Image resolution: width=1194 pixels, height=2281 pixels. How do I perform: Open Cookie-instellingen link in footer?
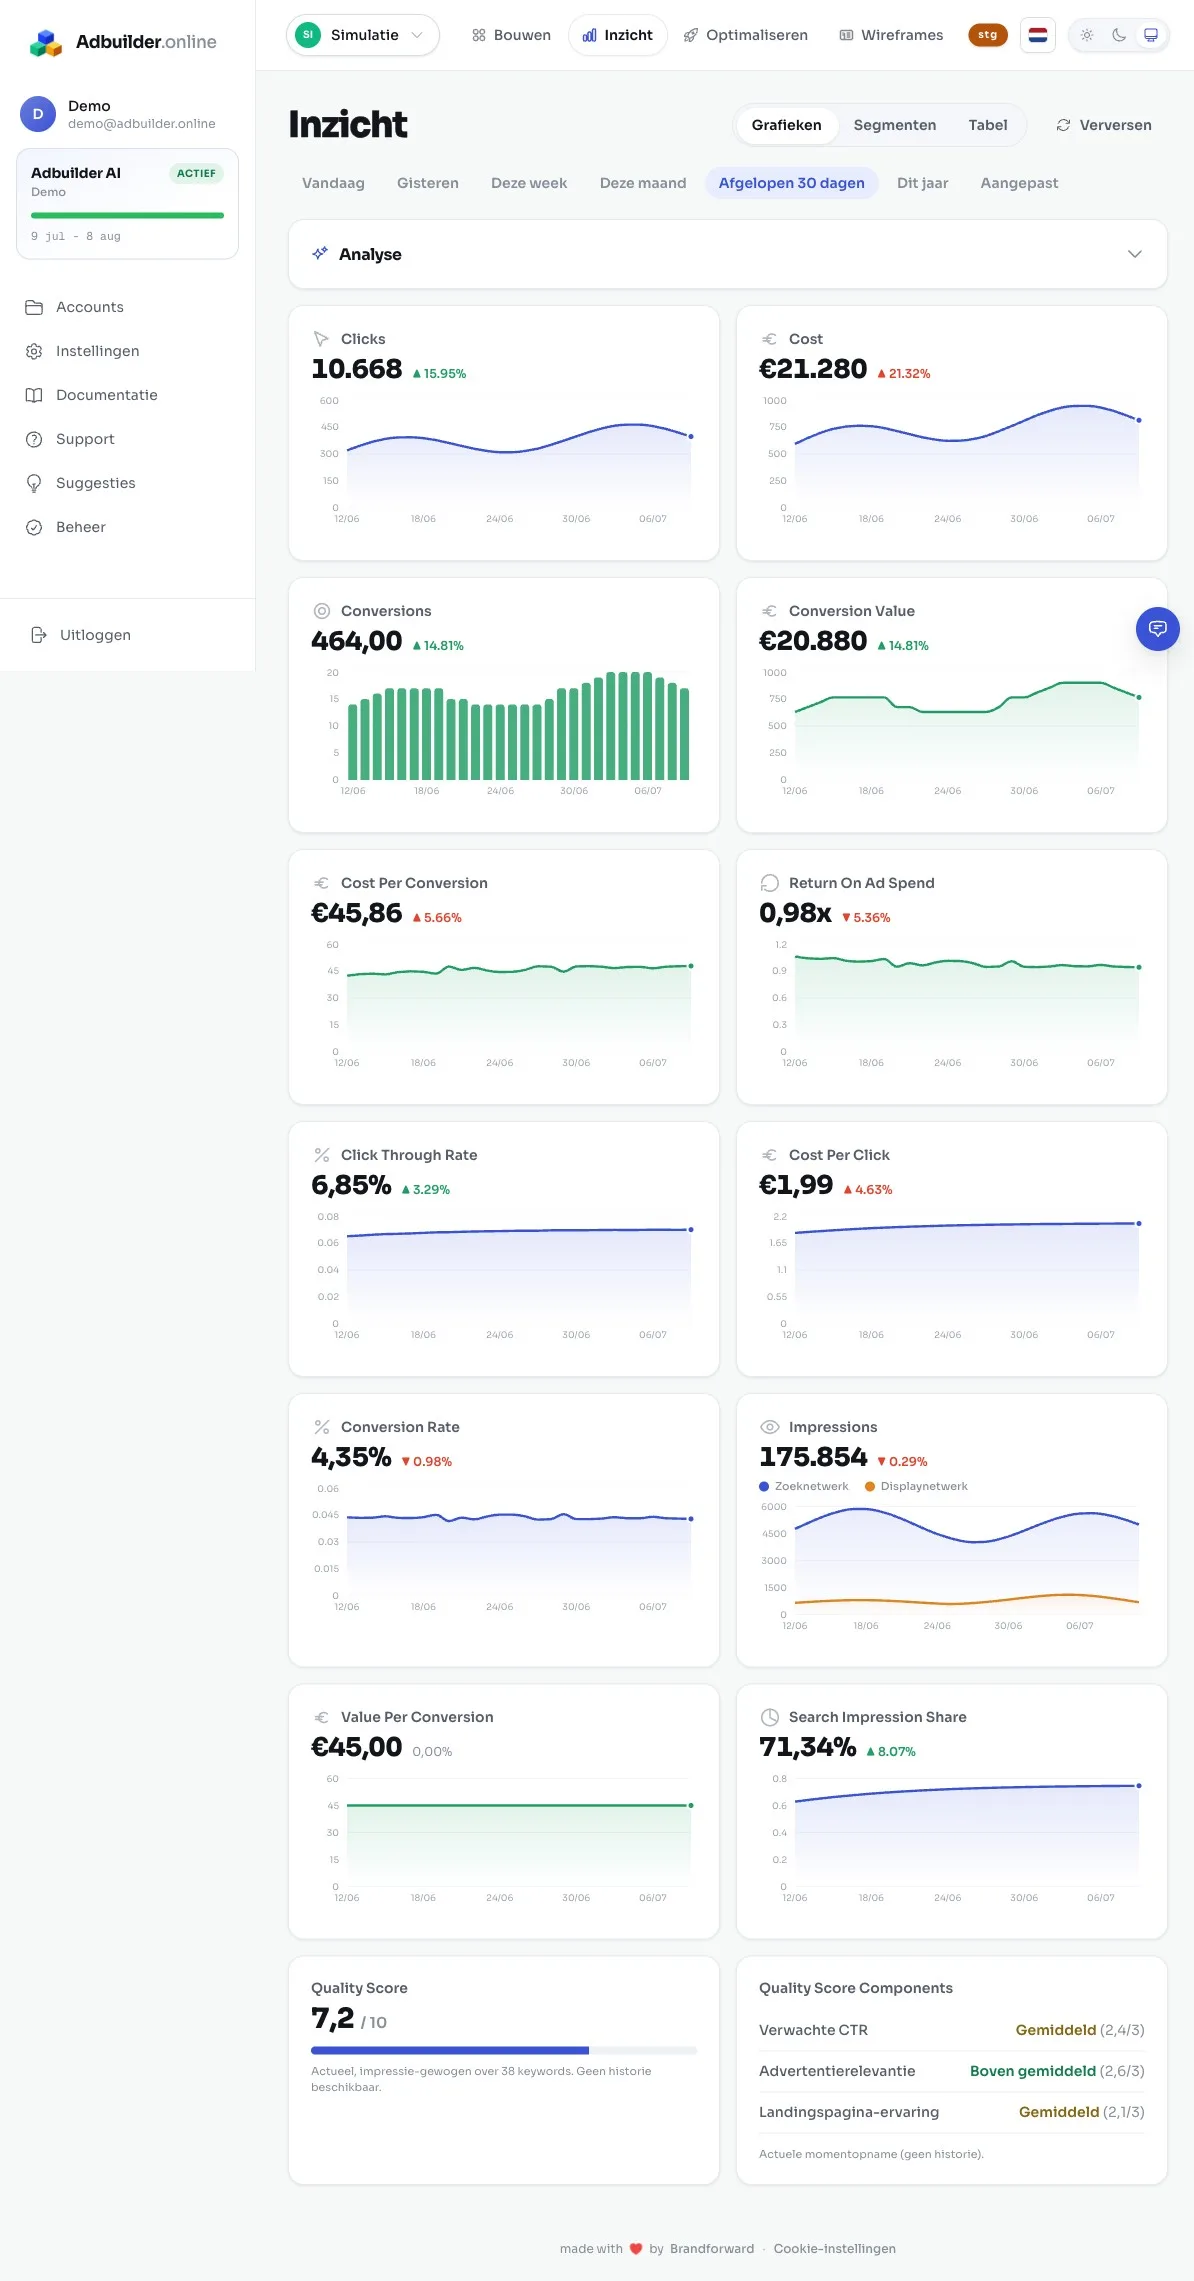(835, 2248)
